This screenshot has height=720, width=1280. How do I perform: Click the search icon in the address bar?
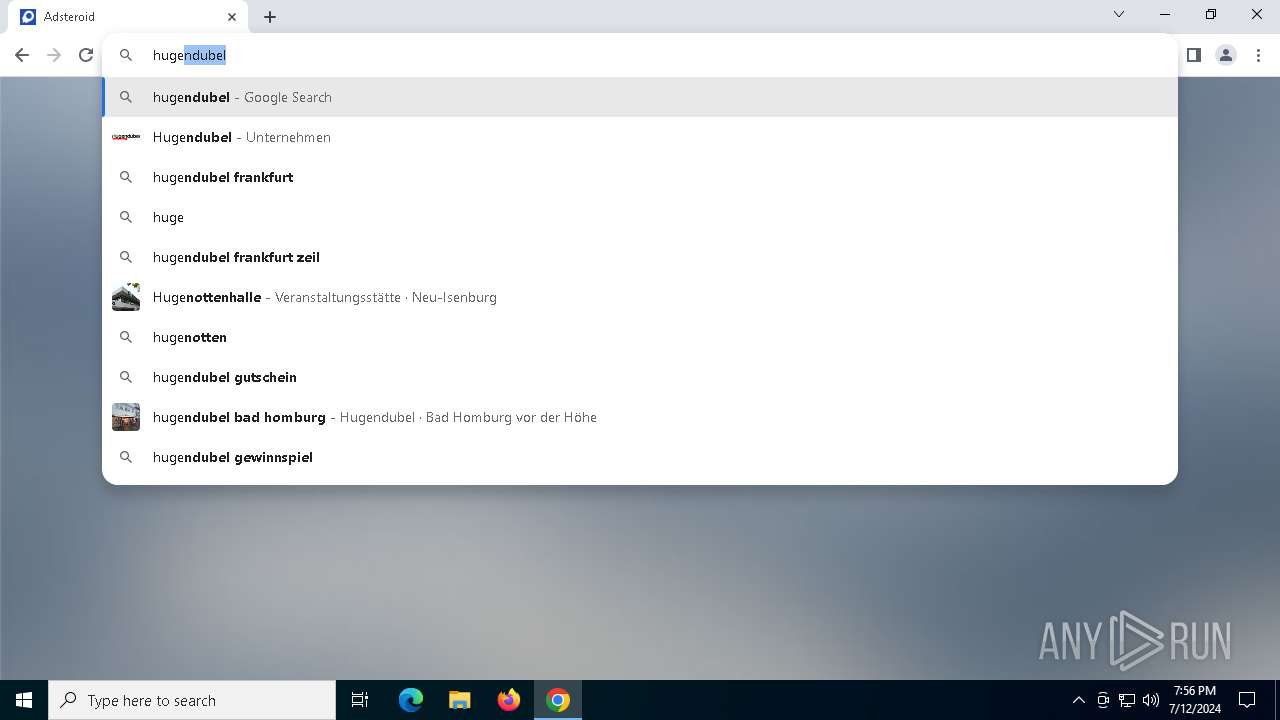tap(126, 55)
